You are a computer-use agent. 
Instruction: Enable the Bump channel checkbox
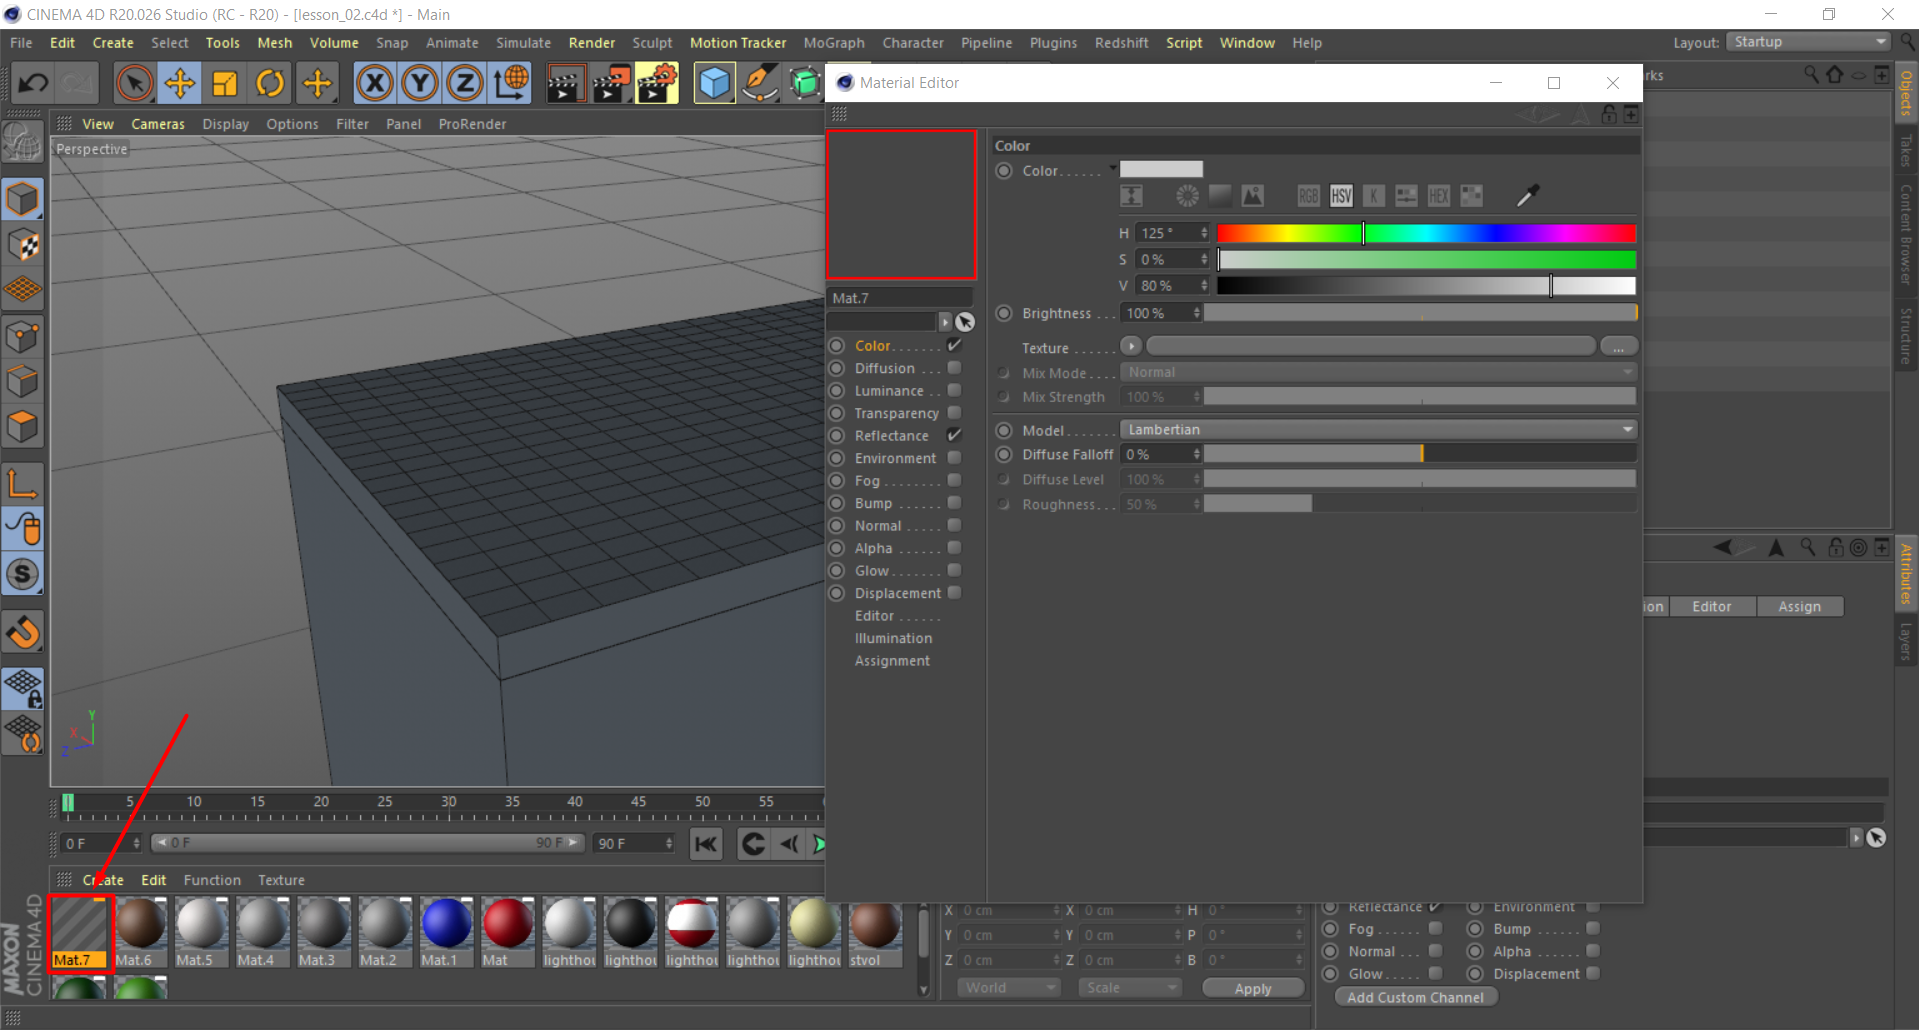click(954, 503)
